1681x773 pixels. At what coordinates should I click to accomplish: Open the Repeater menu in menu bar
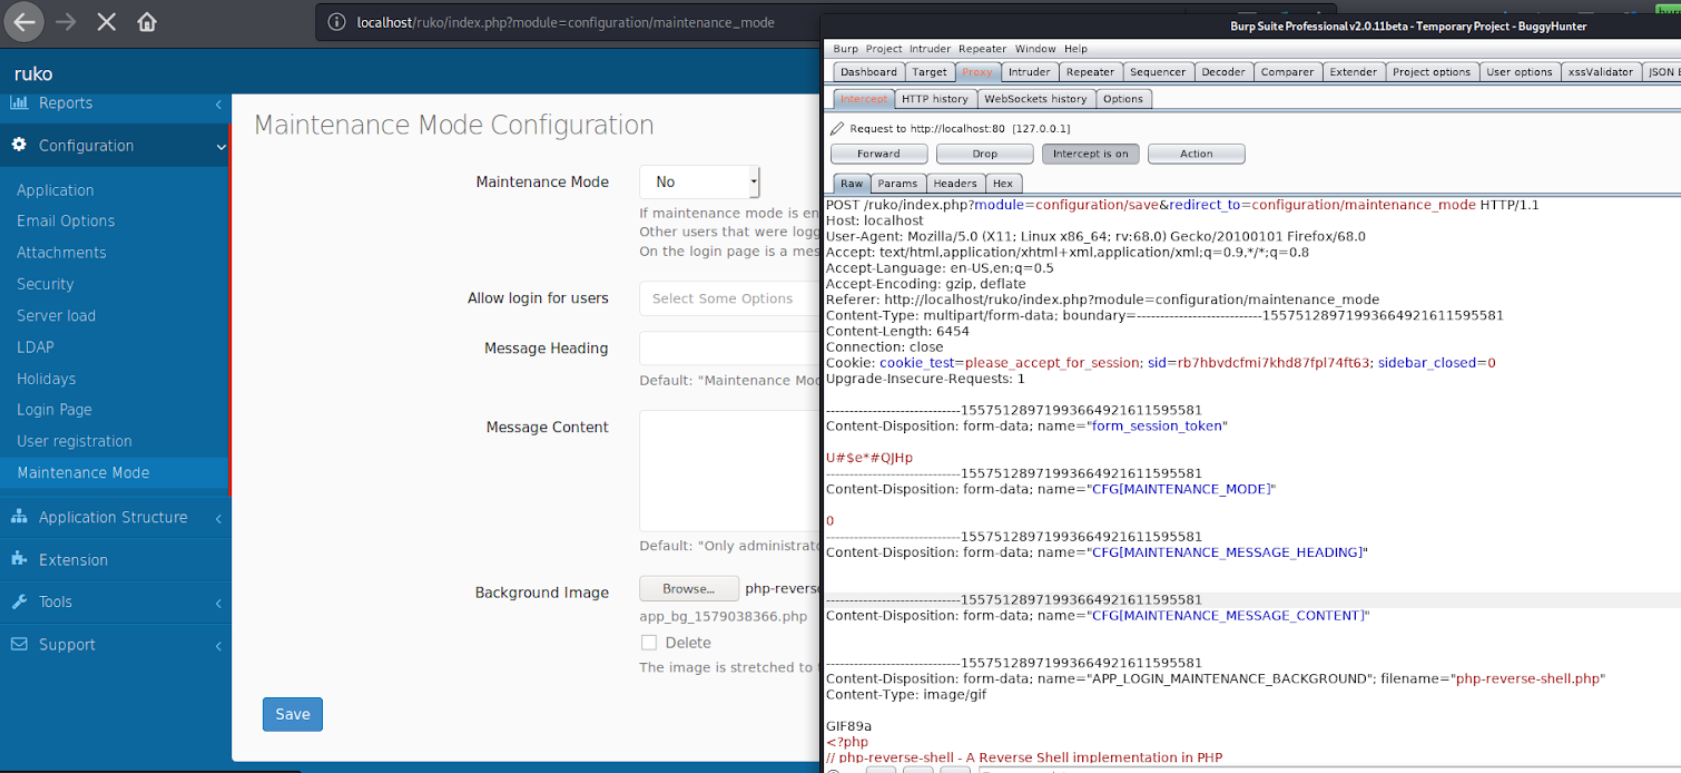coord(982,49)
